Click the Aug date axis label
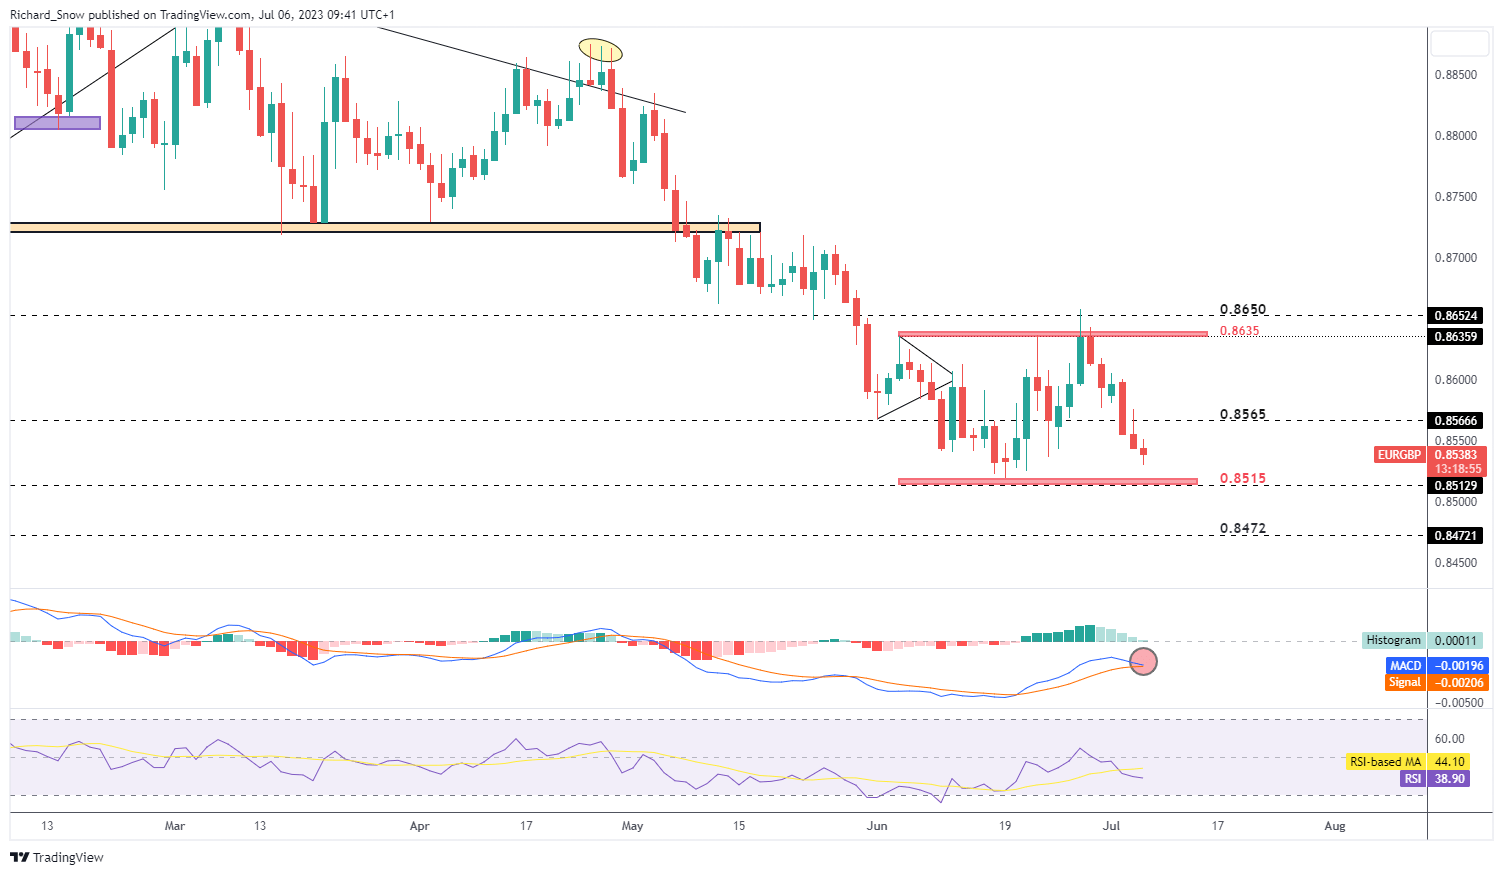 coord(1335,826)
